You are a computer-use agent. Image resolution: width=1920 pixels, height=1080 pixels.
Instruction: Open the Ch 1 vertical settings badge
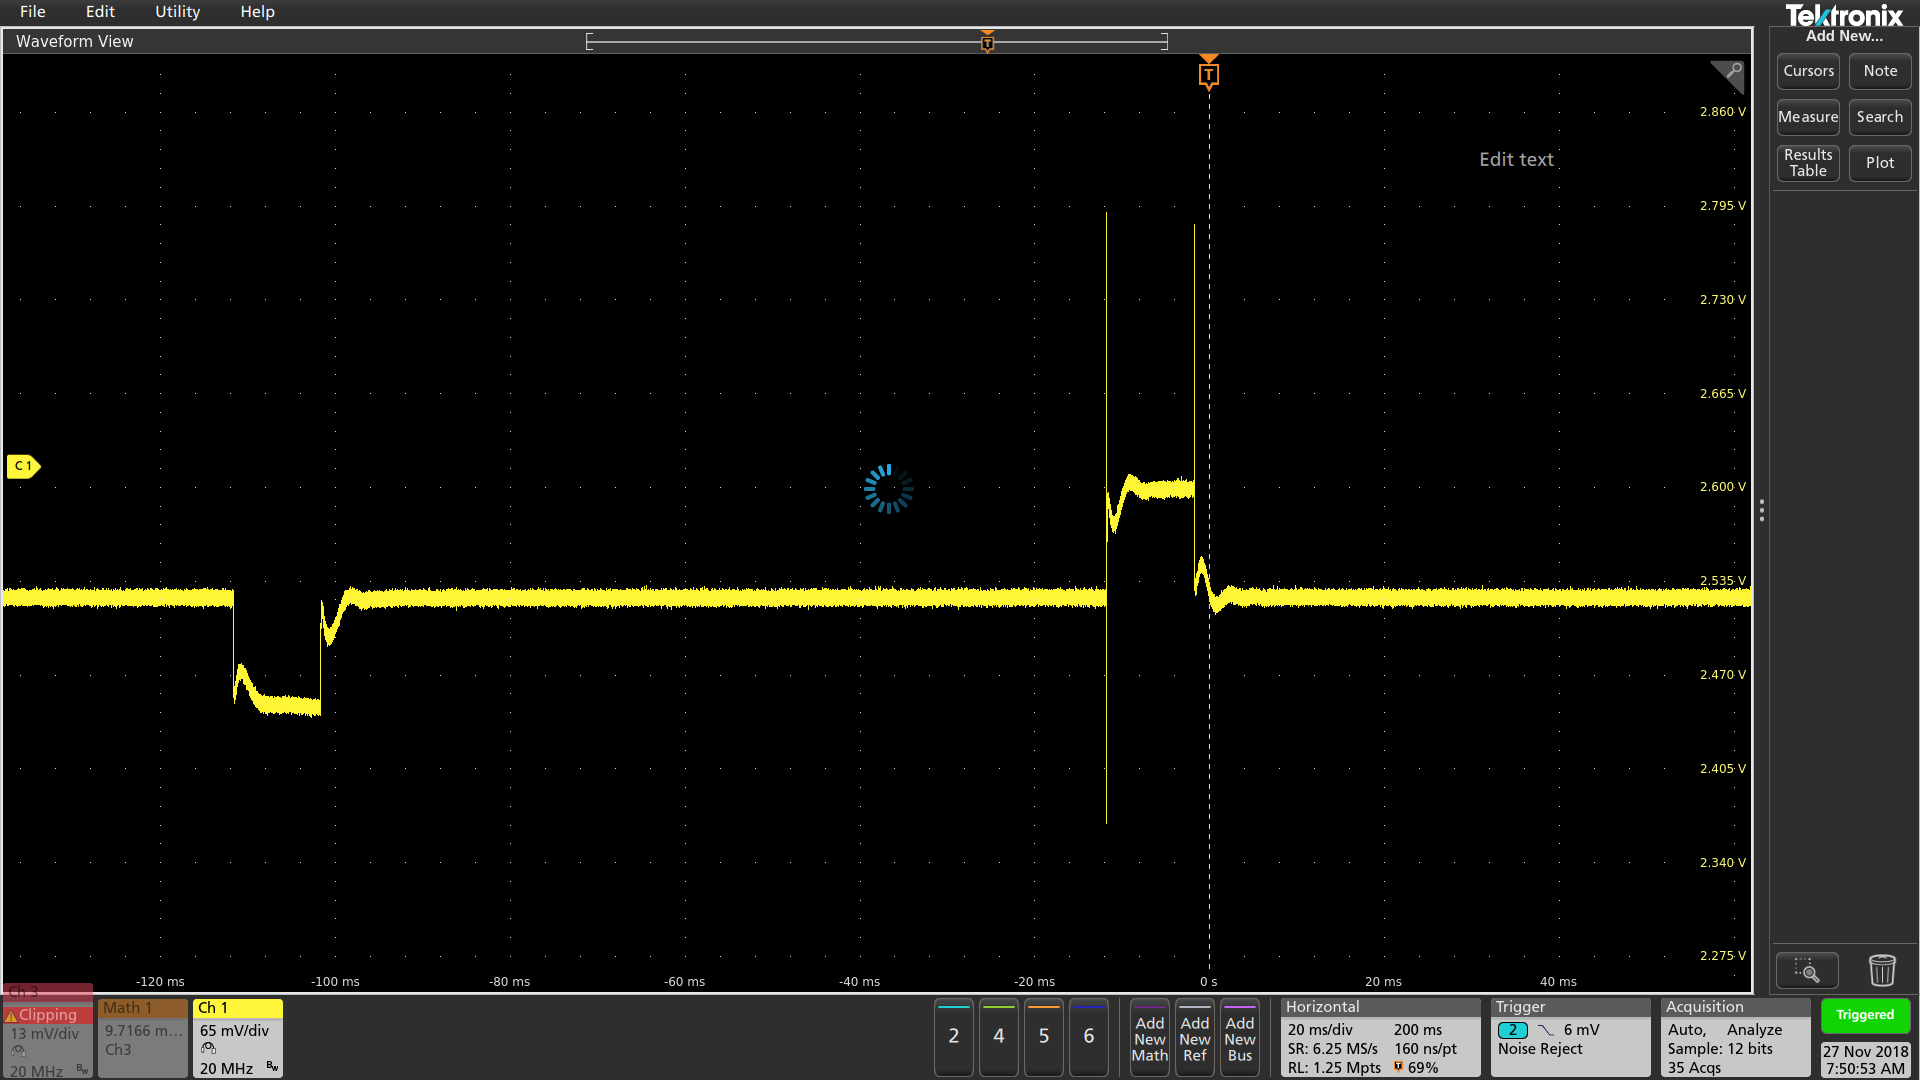[237, 1038]
